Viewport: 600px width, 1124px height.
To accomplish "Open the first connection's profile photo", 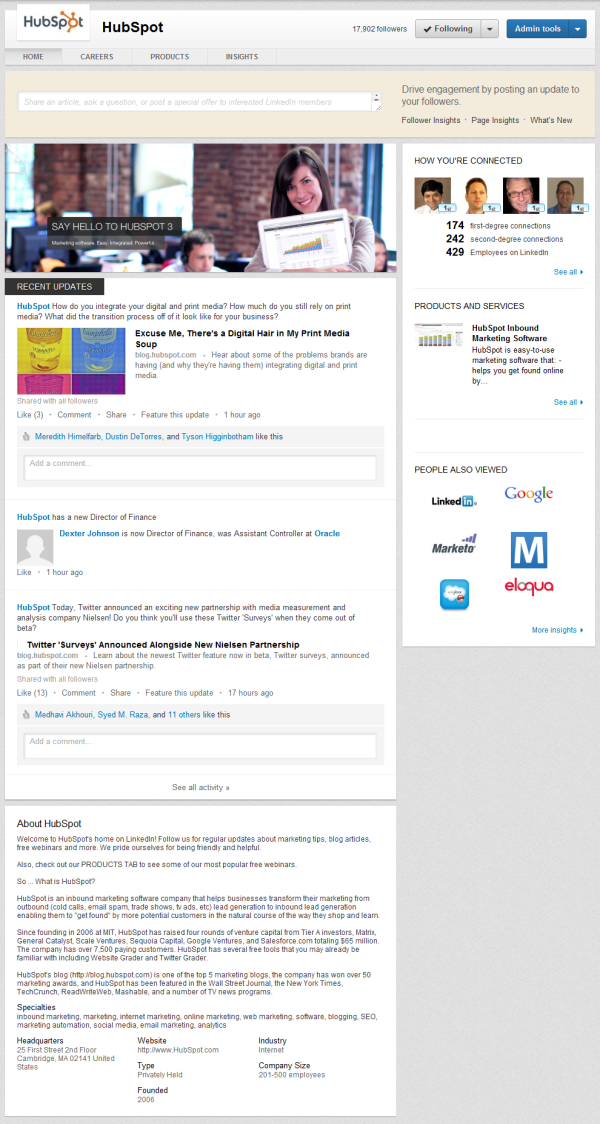I will 433,196.
